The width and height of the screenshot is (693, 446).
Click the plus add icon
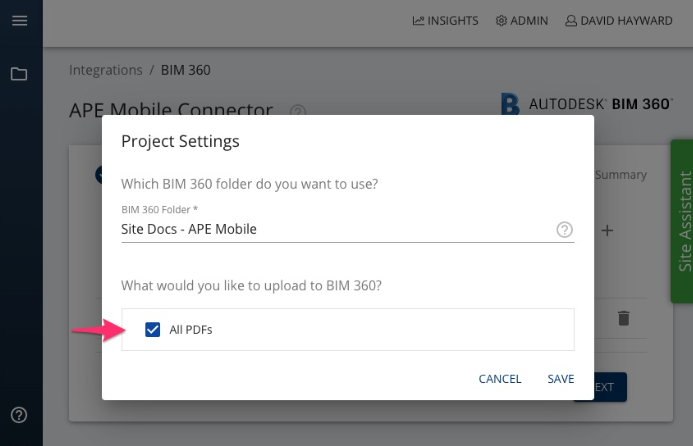pos(607,230)
